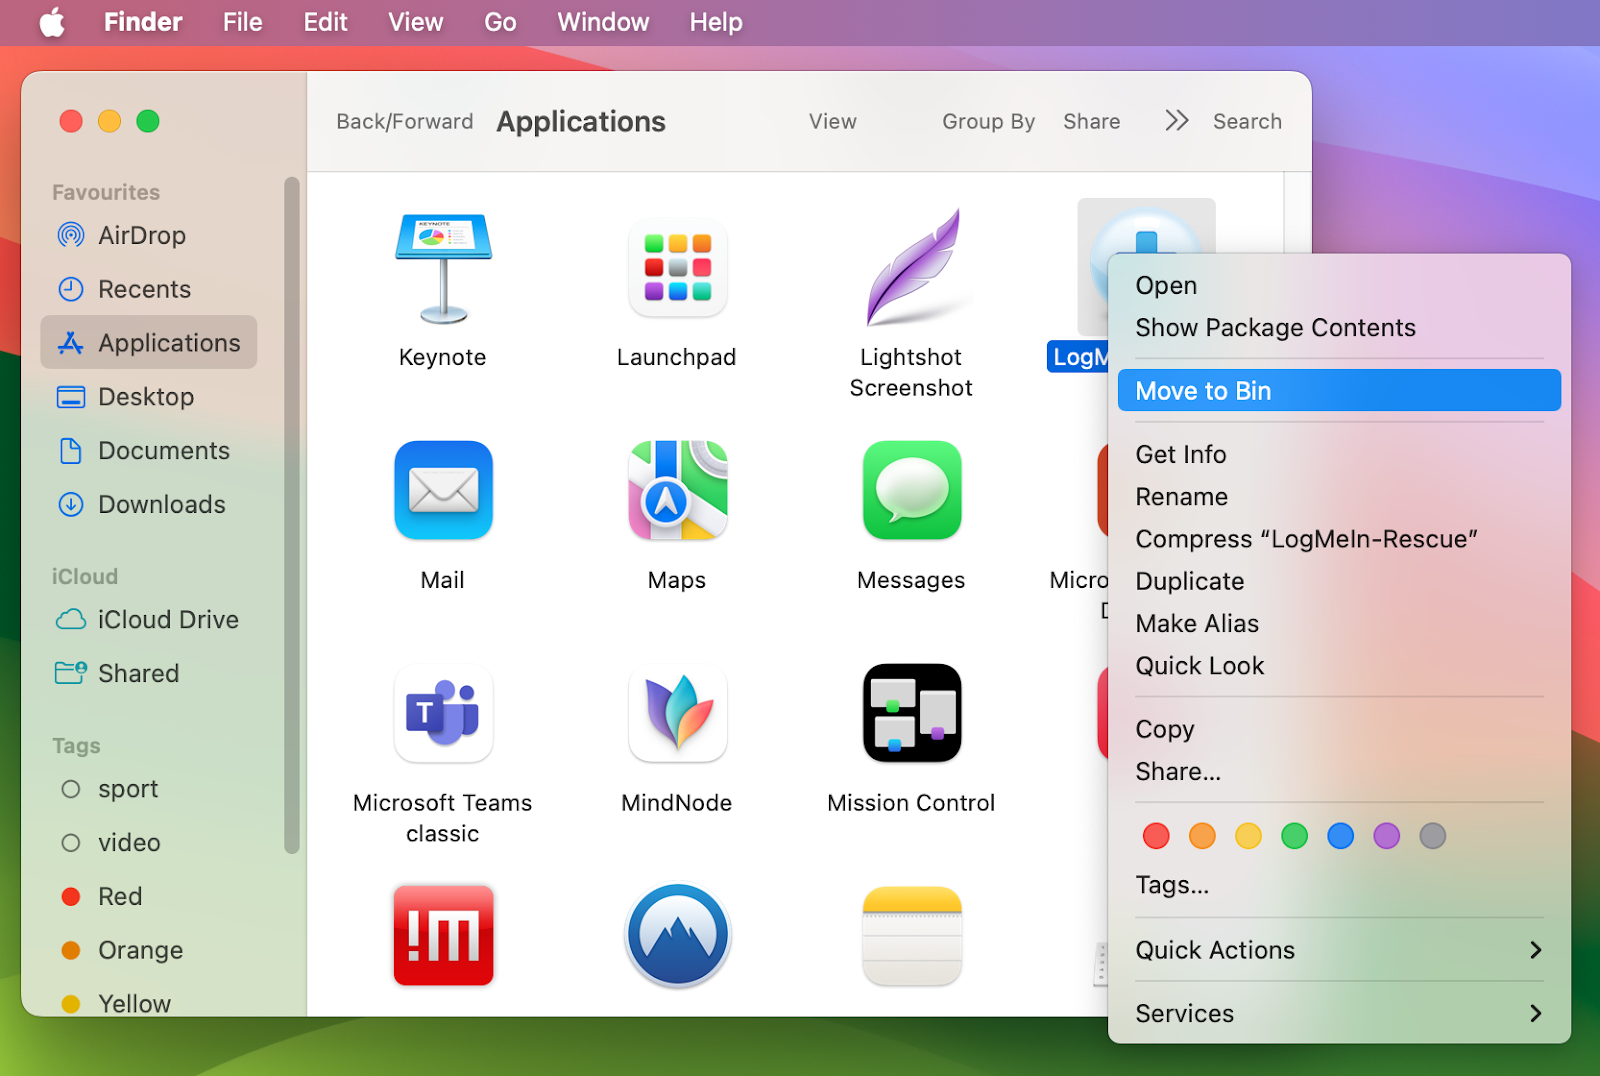
Task: Choose Compress "LogMeIn-Rescue"
Action: [1339, 539]
